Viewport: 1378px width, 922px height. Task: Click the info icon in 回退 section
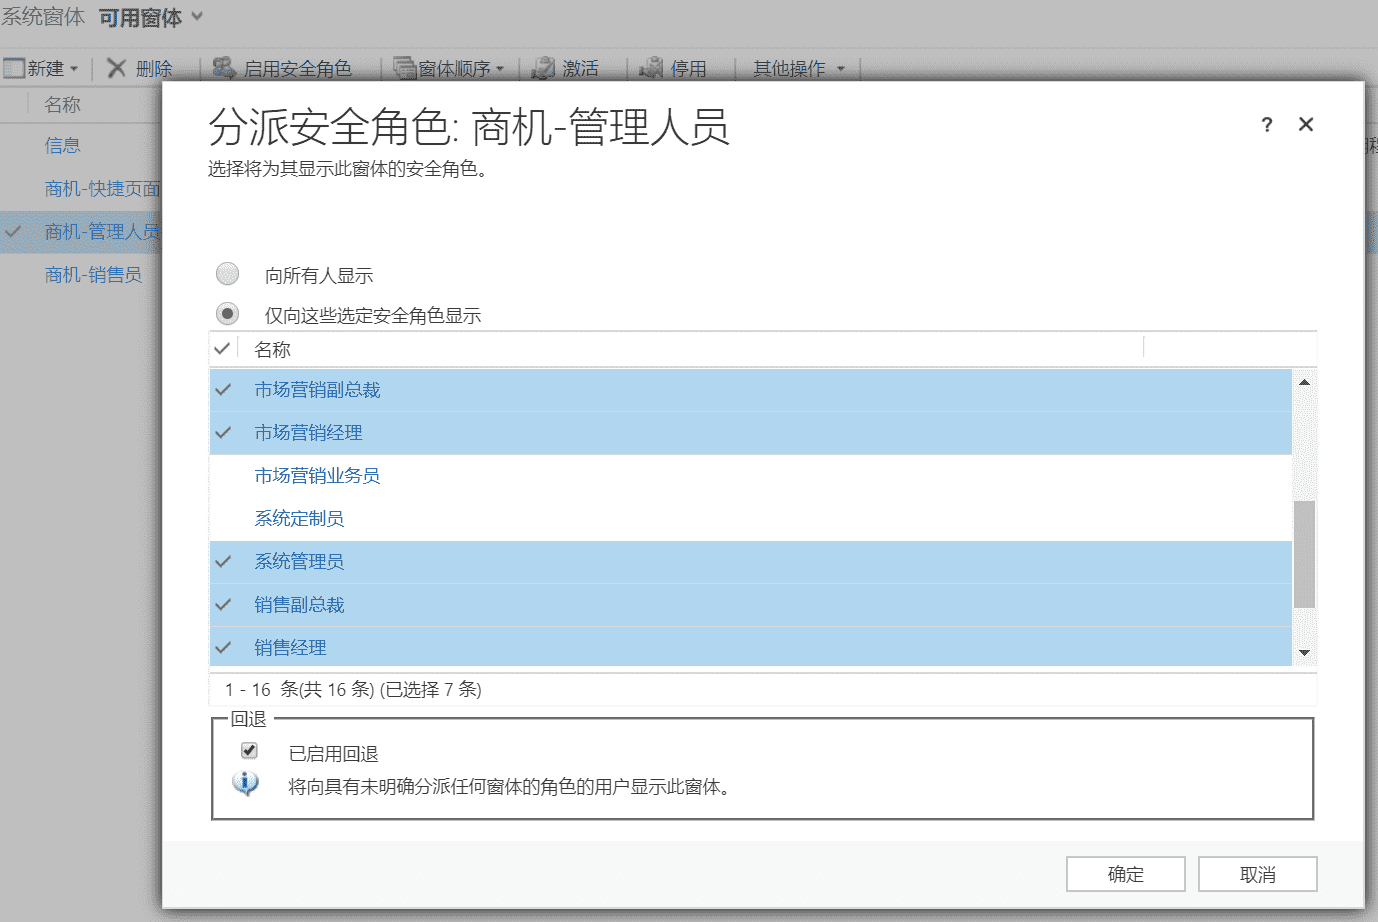point(245,783)
